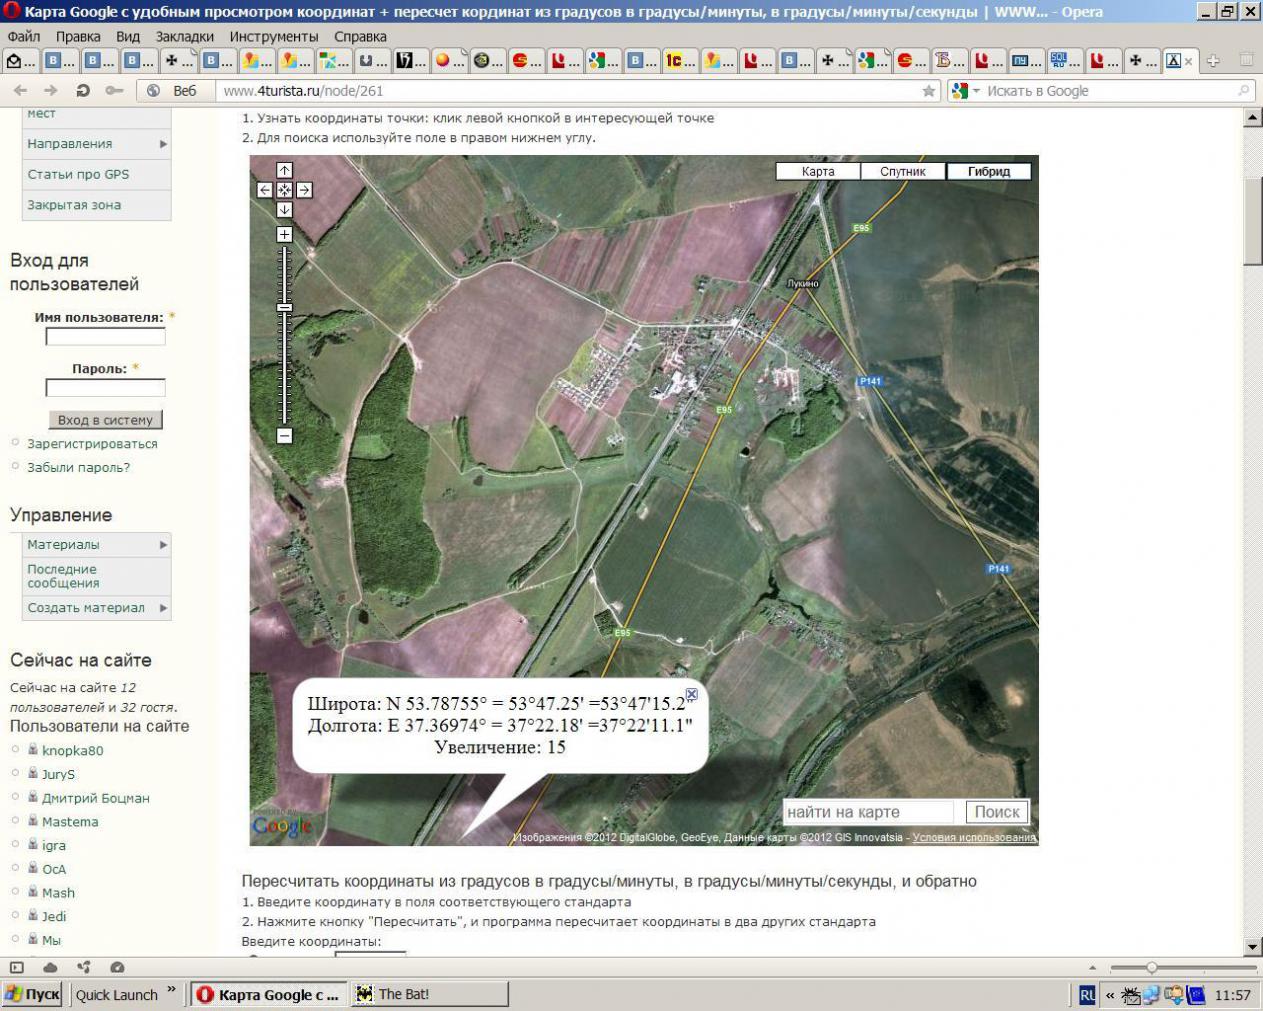Screen dimensions: 1263x1011
Task: Reload the page with the refresh icon
Action: coord(83,90)
